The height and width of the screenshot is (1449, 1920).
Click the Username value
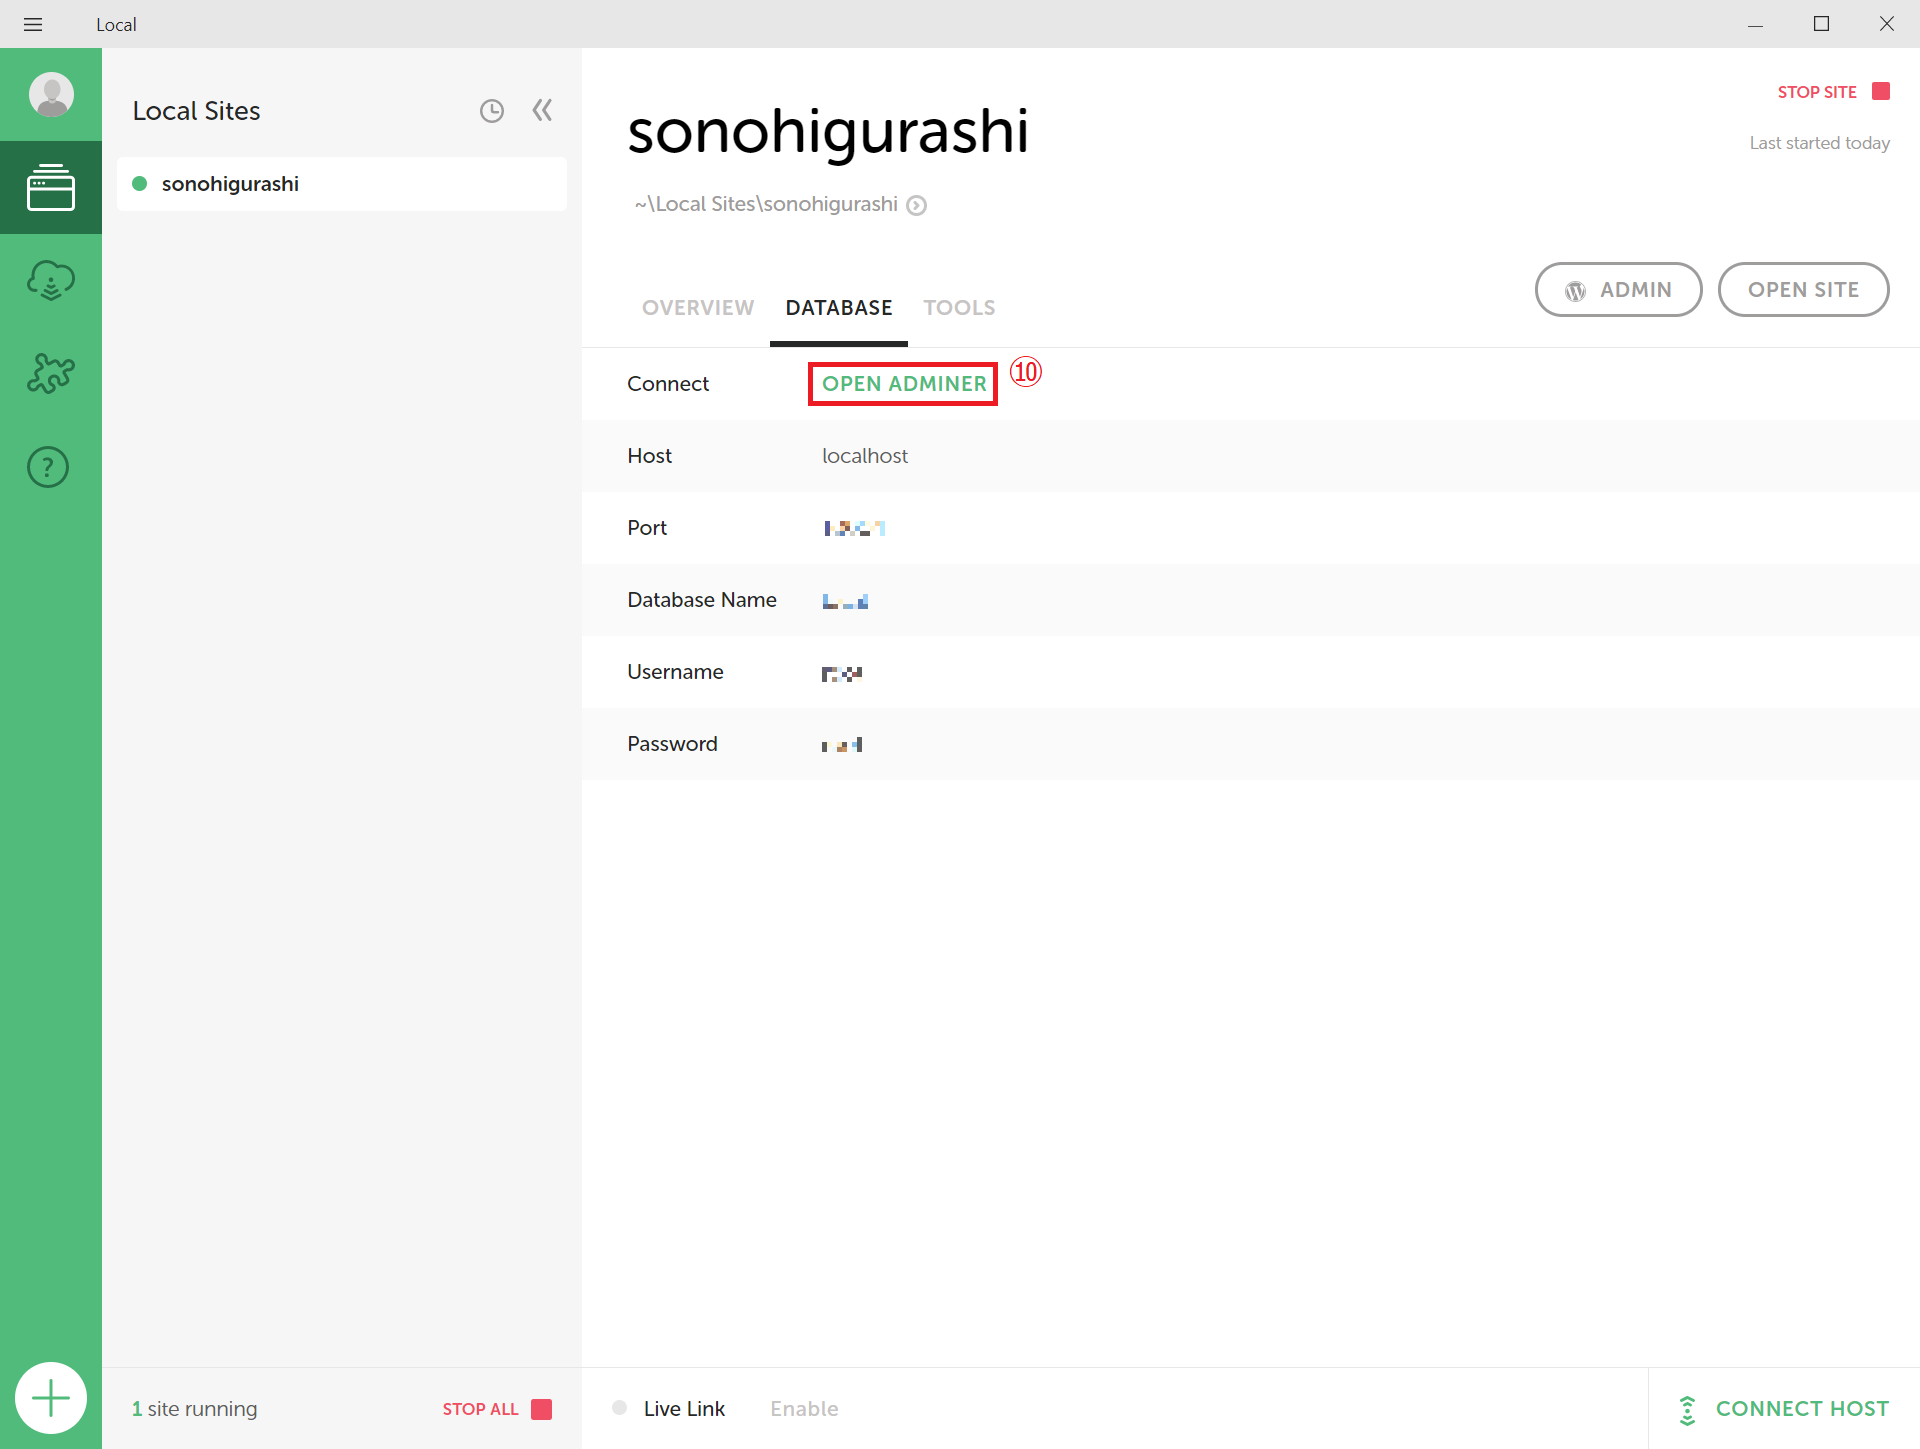click(x=842, y=673)
